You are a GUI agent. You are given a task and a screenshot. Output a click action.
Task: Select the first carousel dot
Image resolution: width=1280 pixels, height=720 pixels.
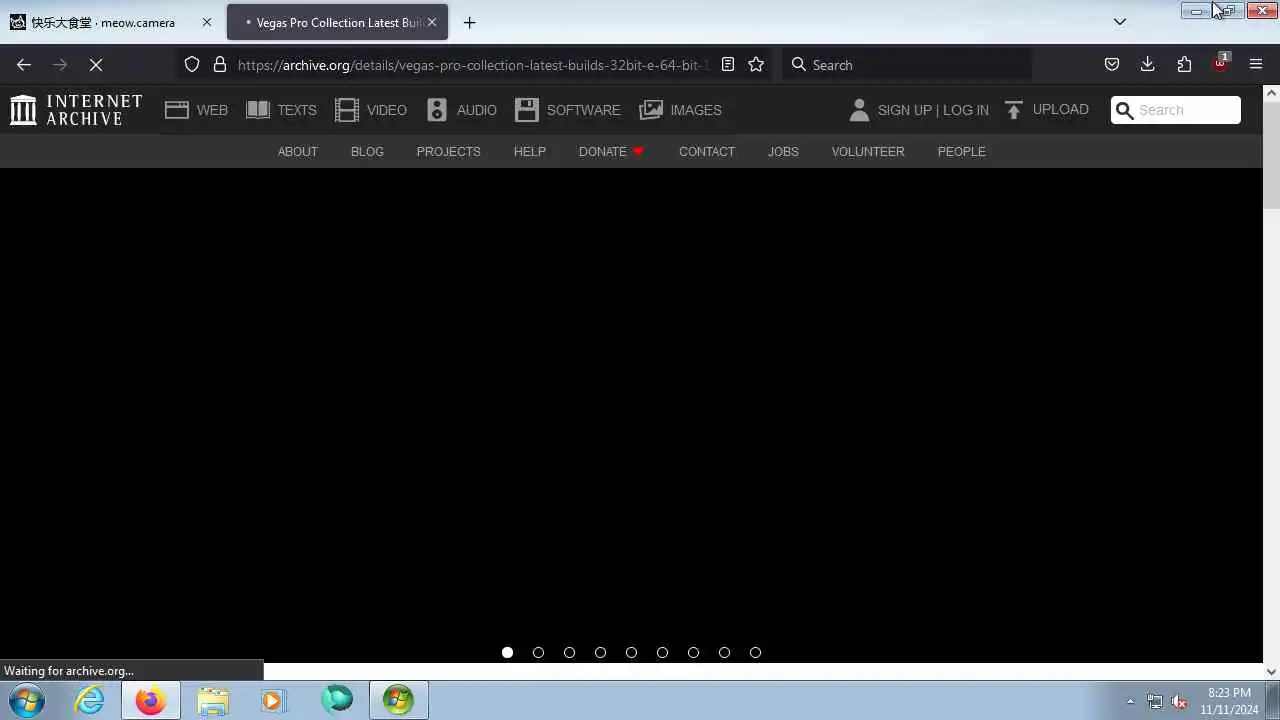pos(507,653)
